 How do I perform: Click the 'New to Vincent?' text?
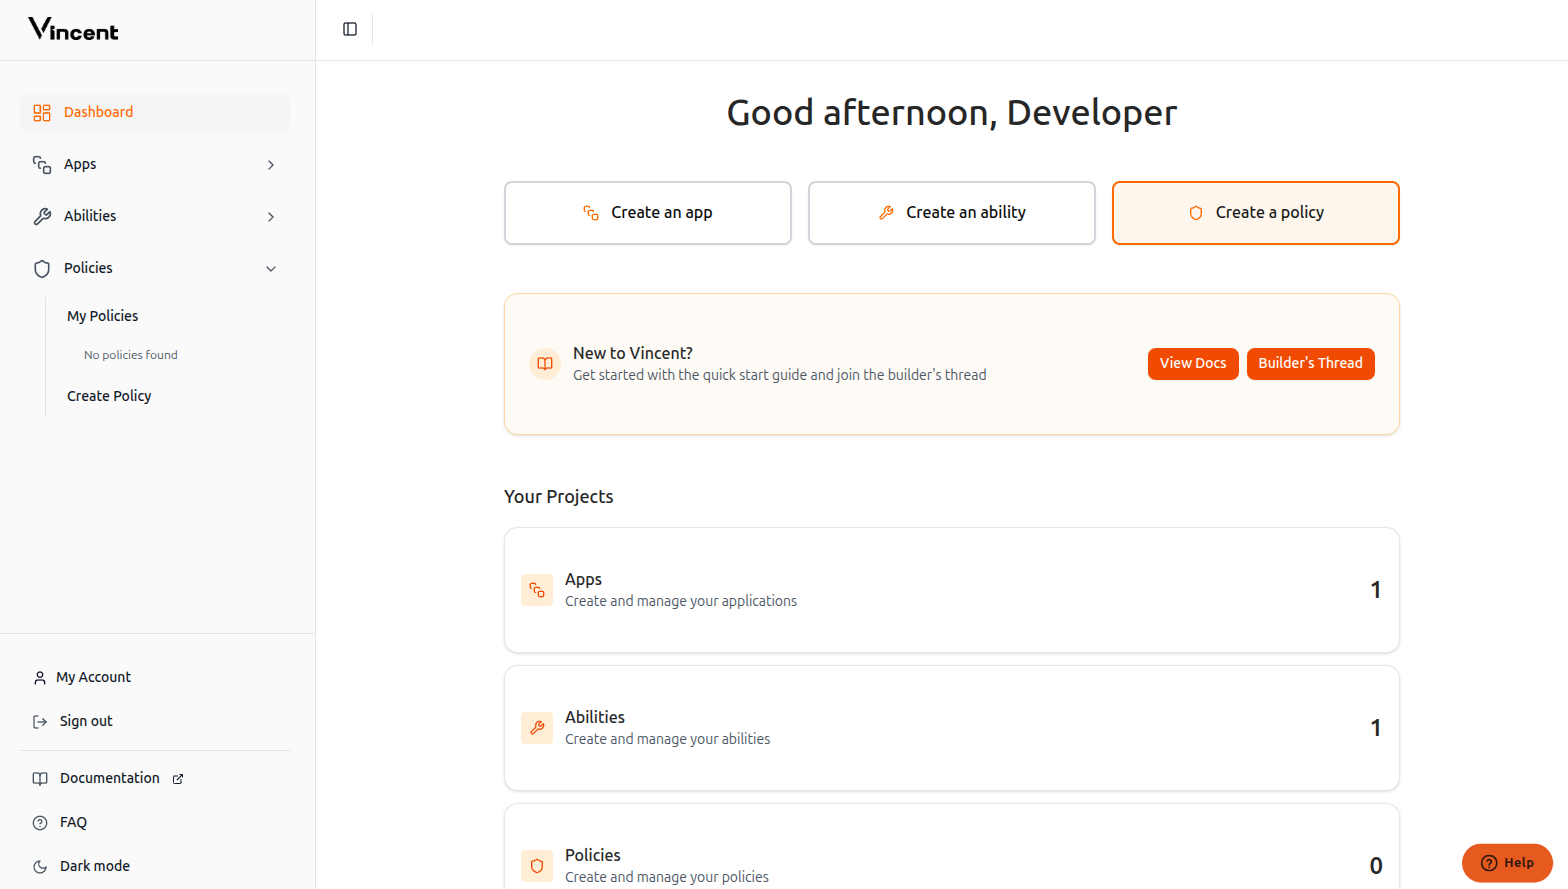(x=633, y=354)
